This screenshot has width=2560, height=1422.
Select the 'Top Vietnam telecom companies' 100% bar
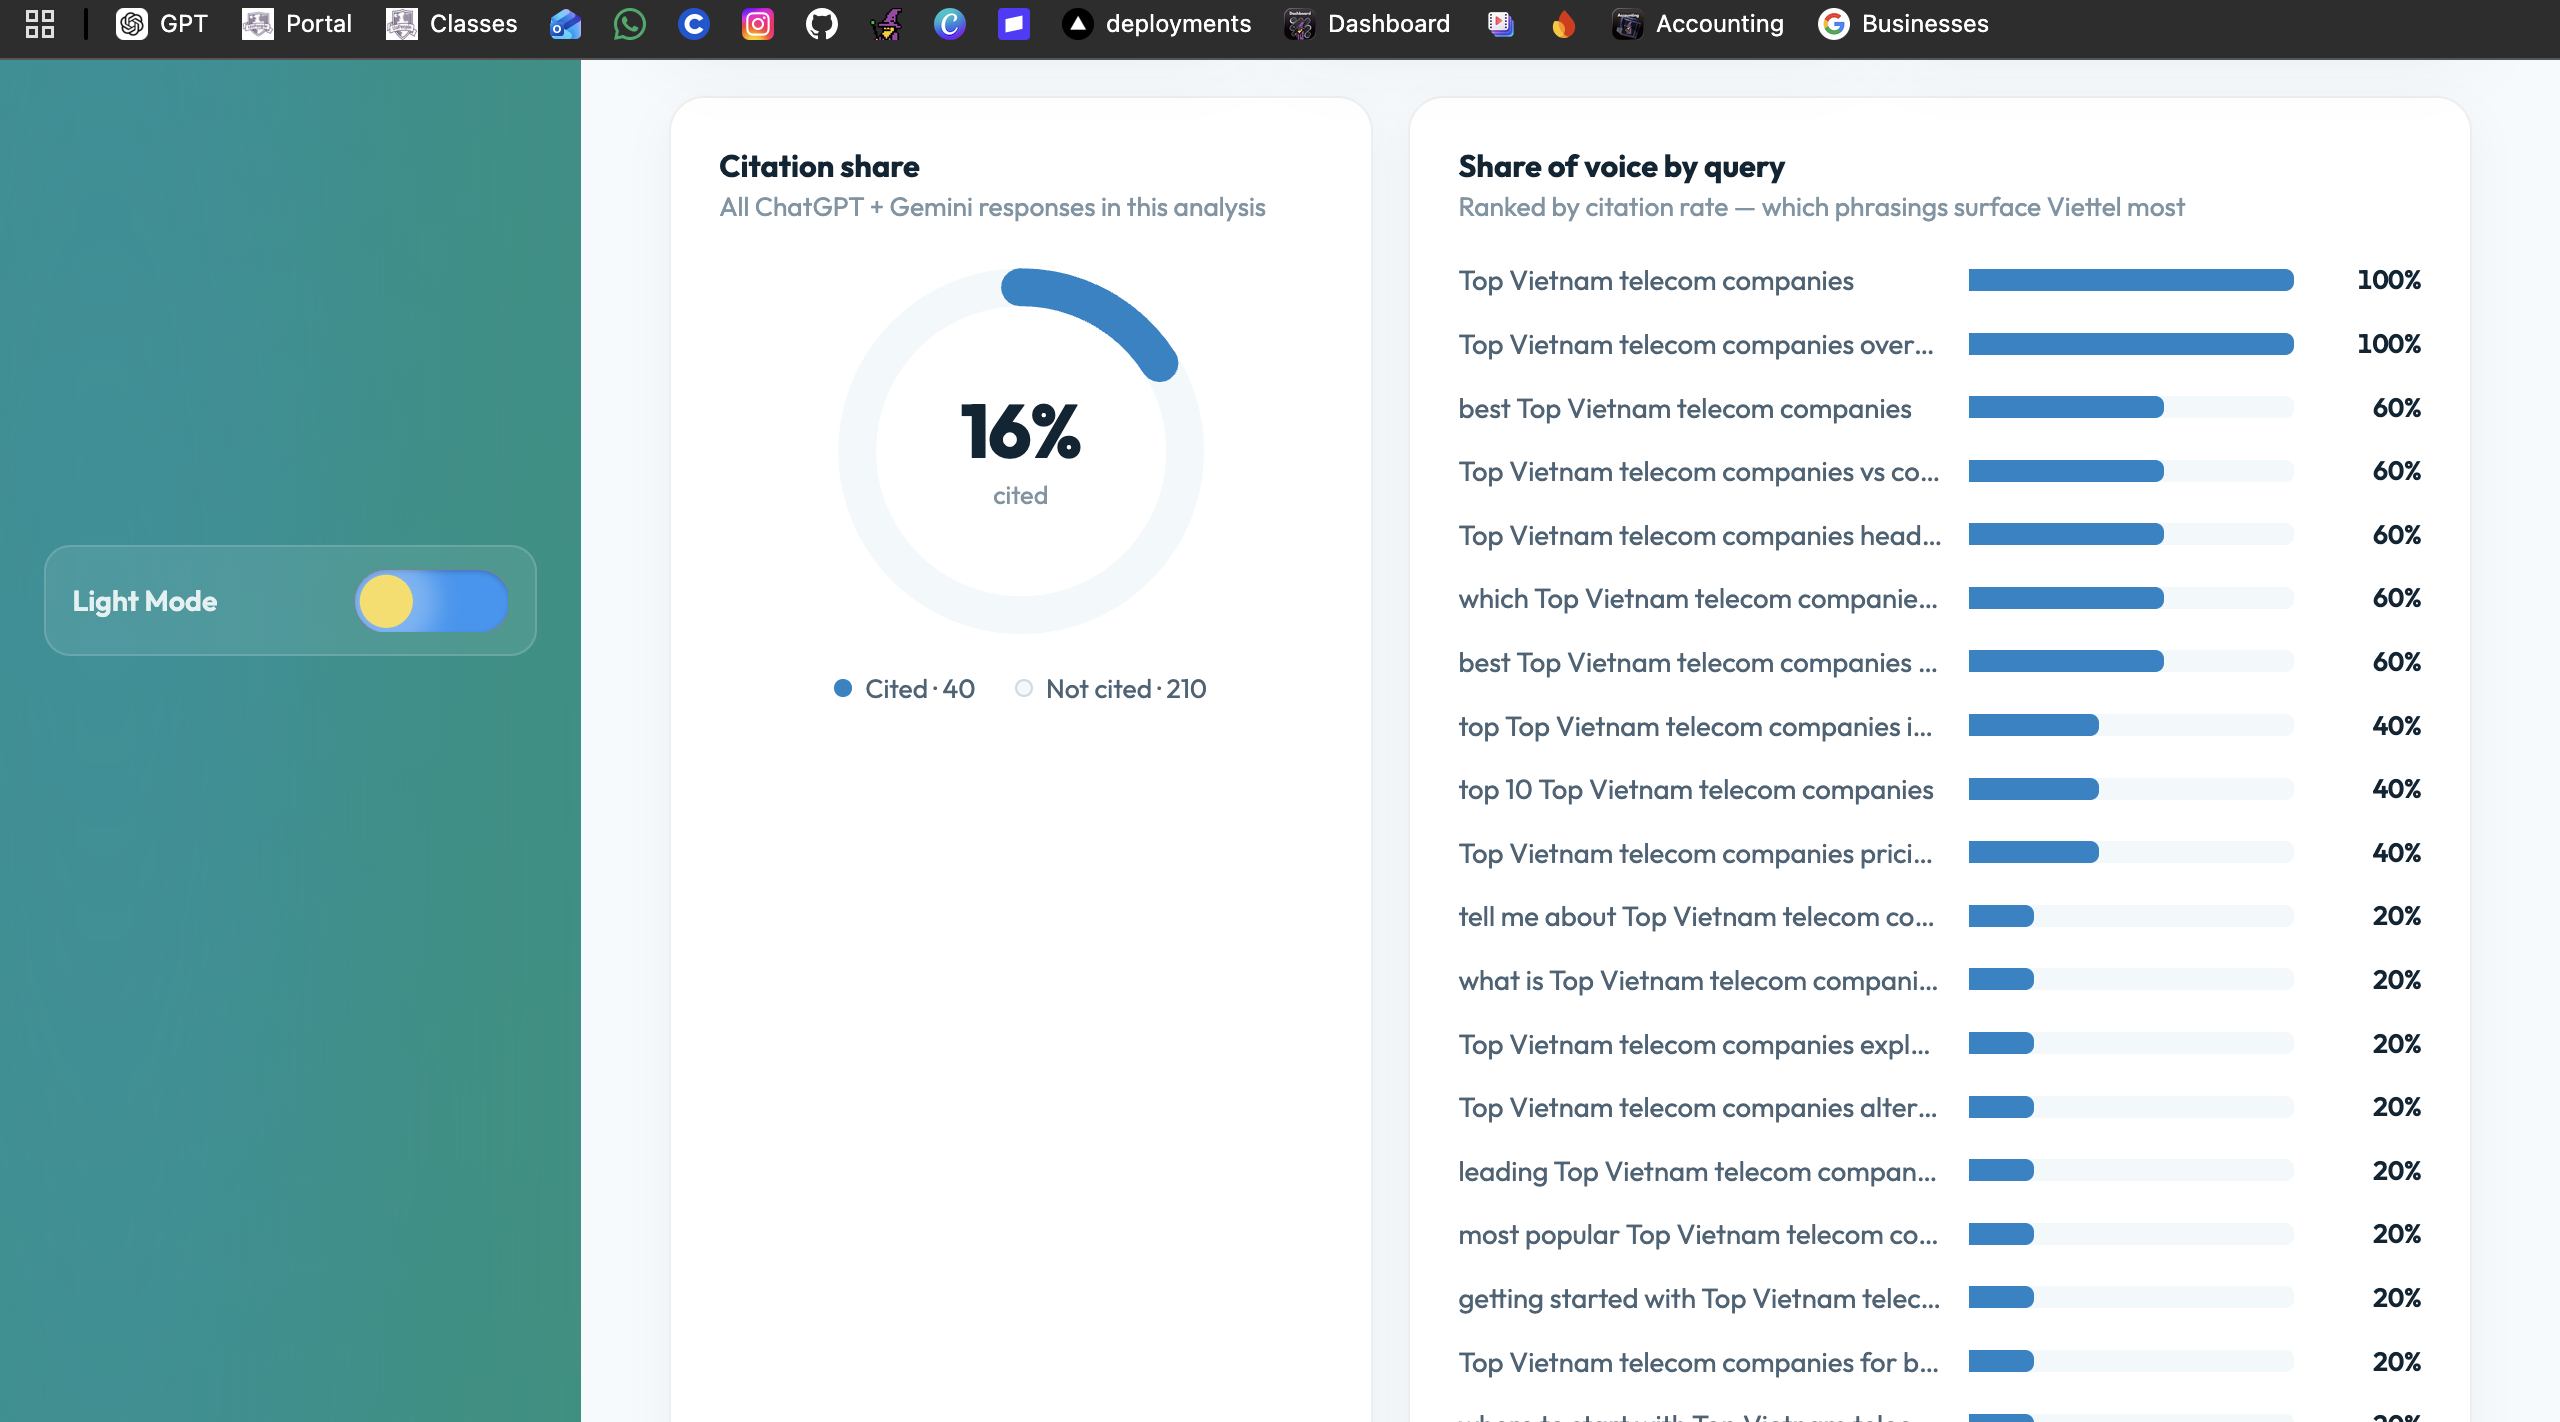pyautogui.click(x=2131, y=281)
